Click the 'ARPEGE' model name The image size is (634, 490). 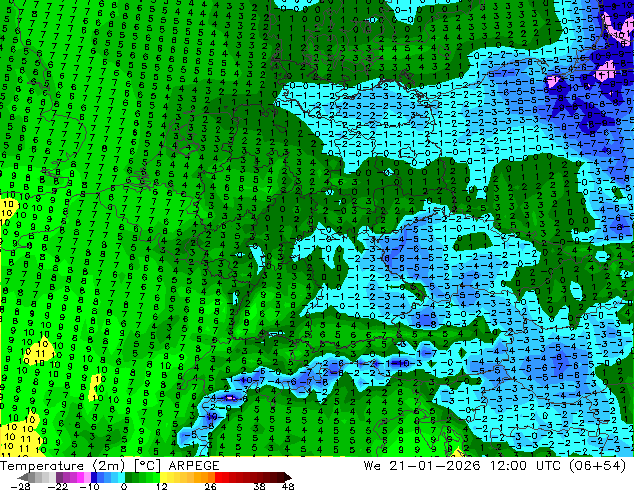click(x=194, y=466)
